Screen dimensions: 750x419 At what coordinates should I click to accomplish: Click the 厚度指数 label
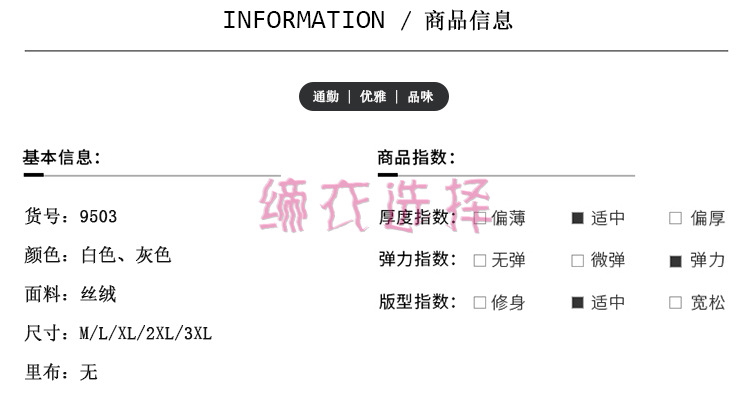point(417,218)
